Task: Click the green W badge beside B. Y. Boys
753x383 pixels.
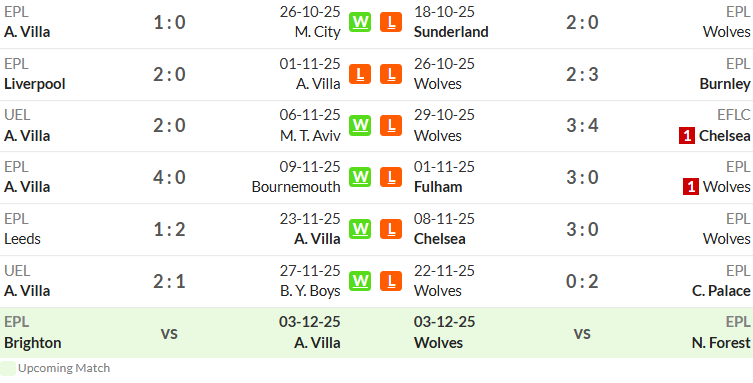Action: (x=360, y=281)
